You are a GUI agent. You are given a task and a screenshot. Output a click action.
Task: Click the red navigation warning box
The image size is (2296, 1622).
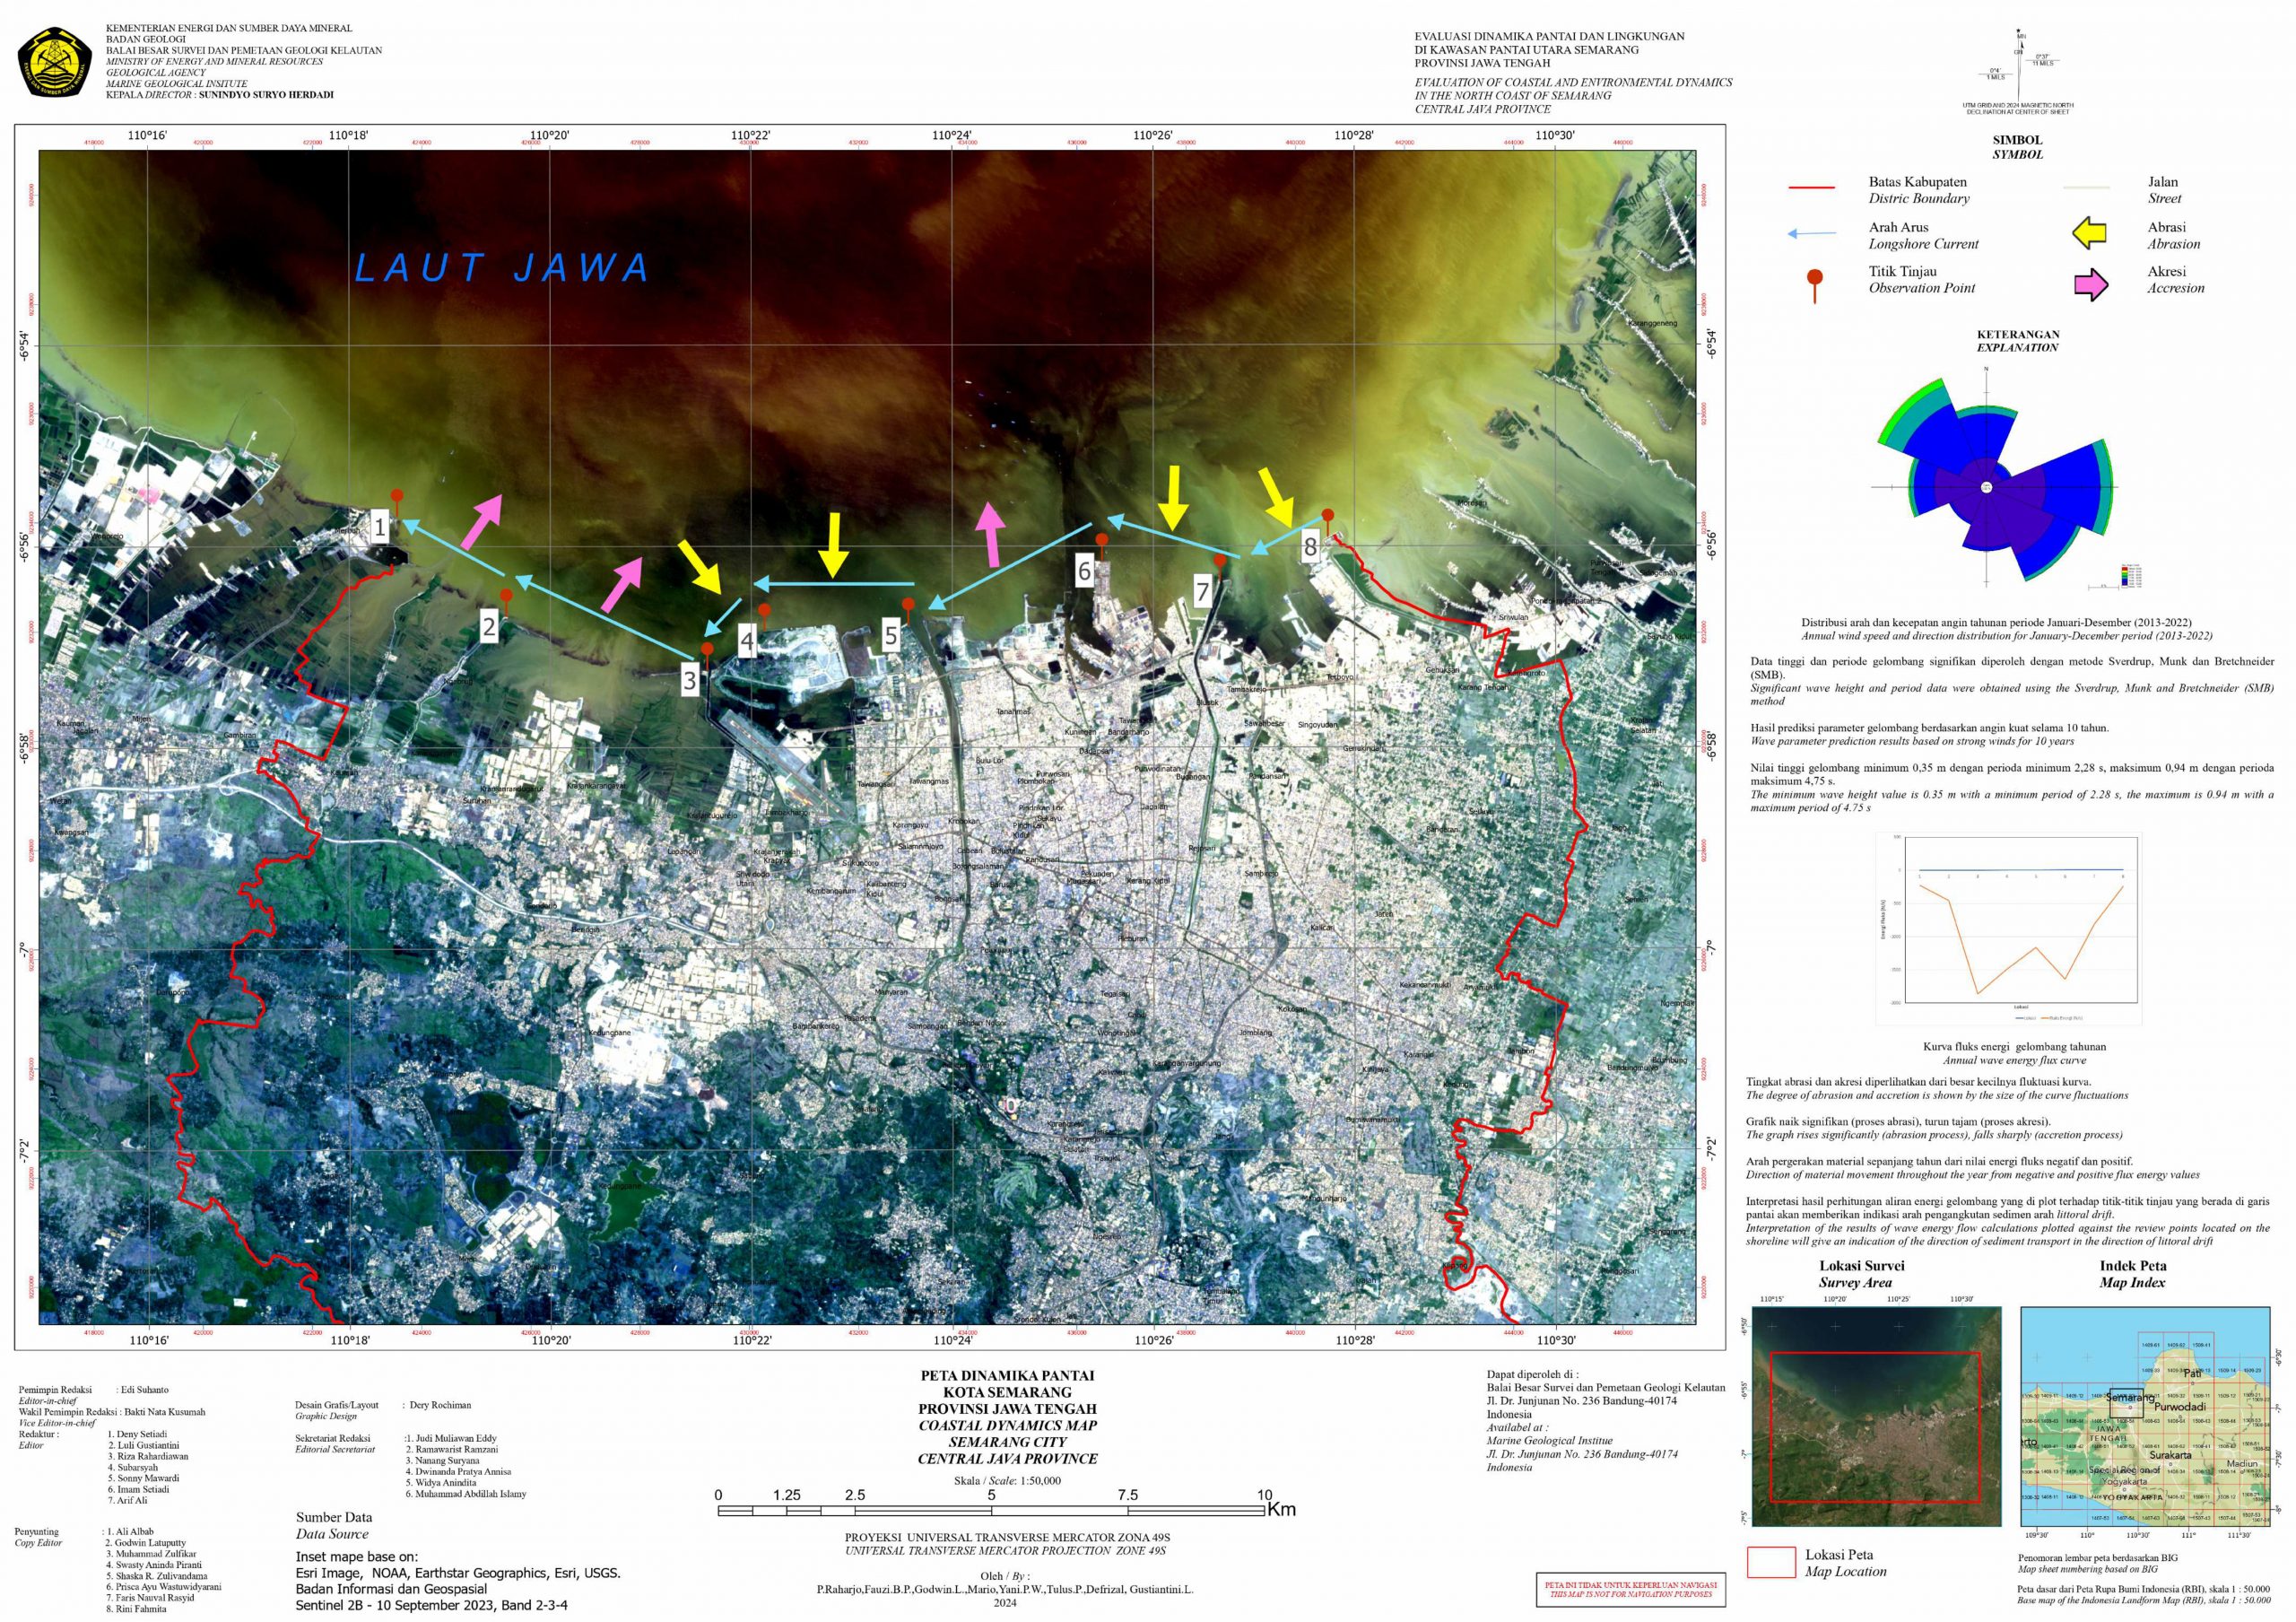click(x=1632, y=1589)
